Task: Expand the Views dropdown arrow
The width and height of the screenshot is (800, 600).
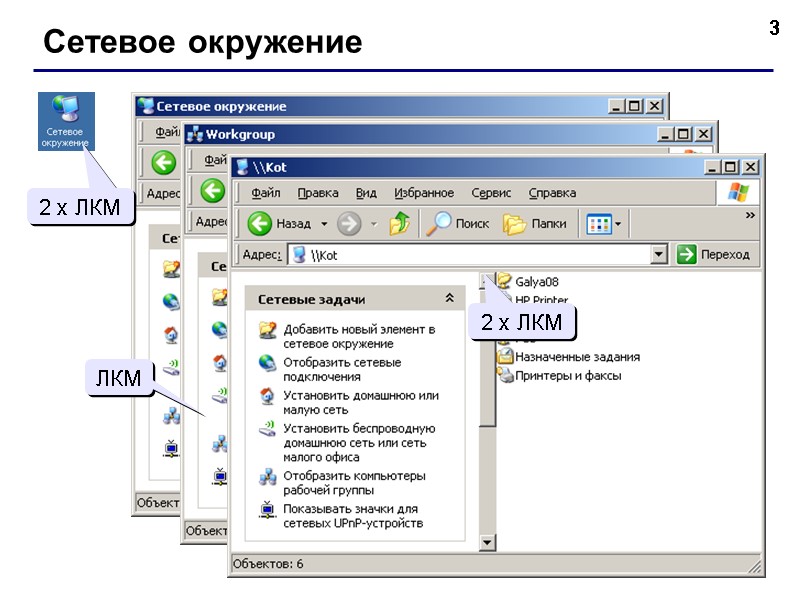Action: tap(618, 224)
